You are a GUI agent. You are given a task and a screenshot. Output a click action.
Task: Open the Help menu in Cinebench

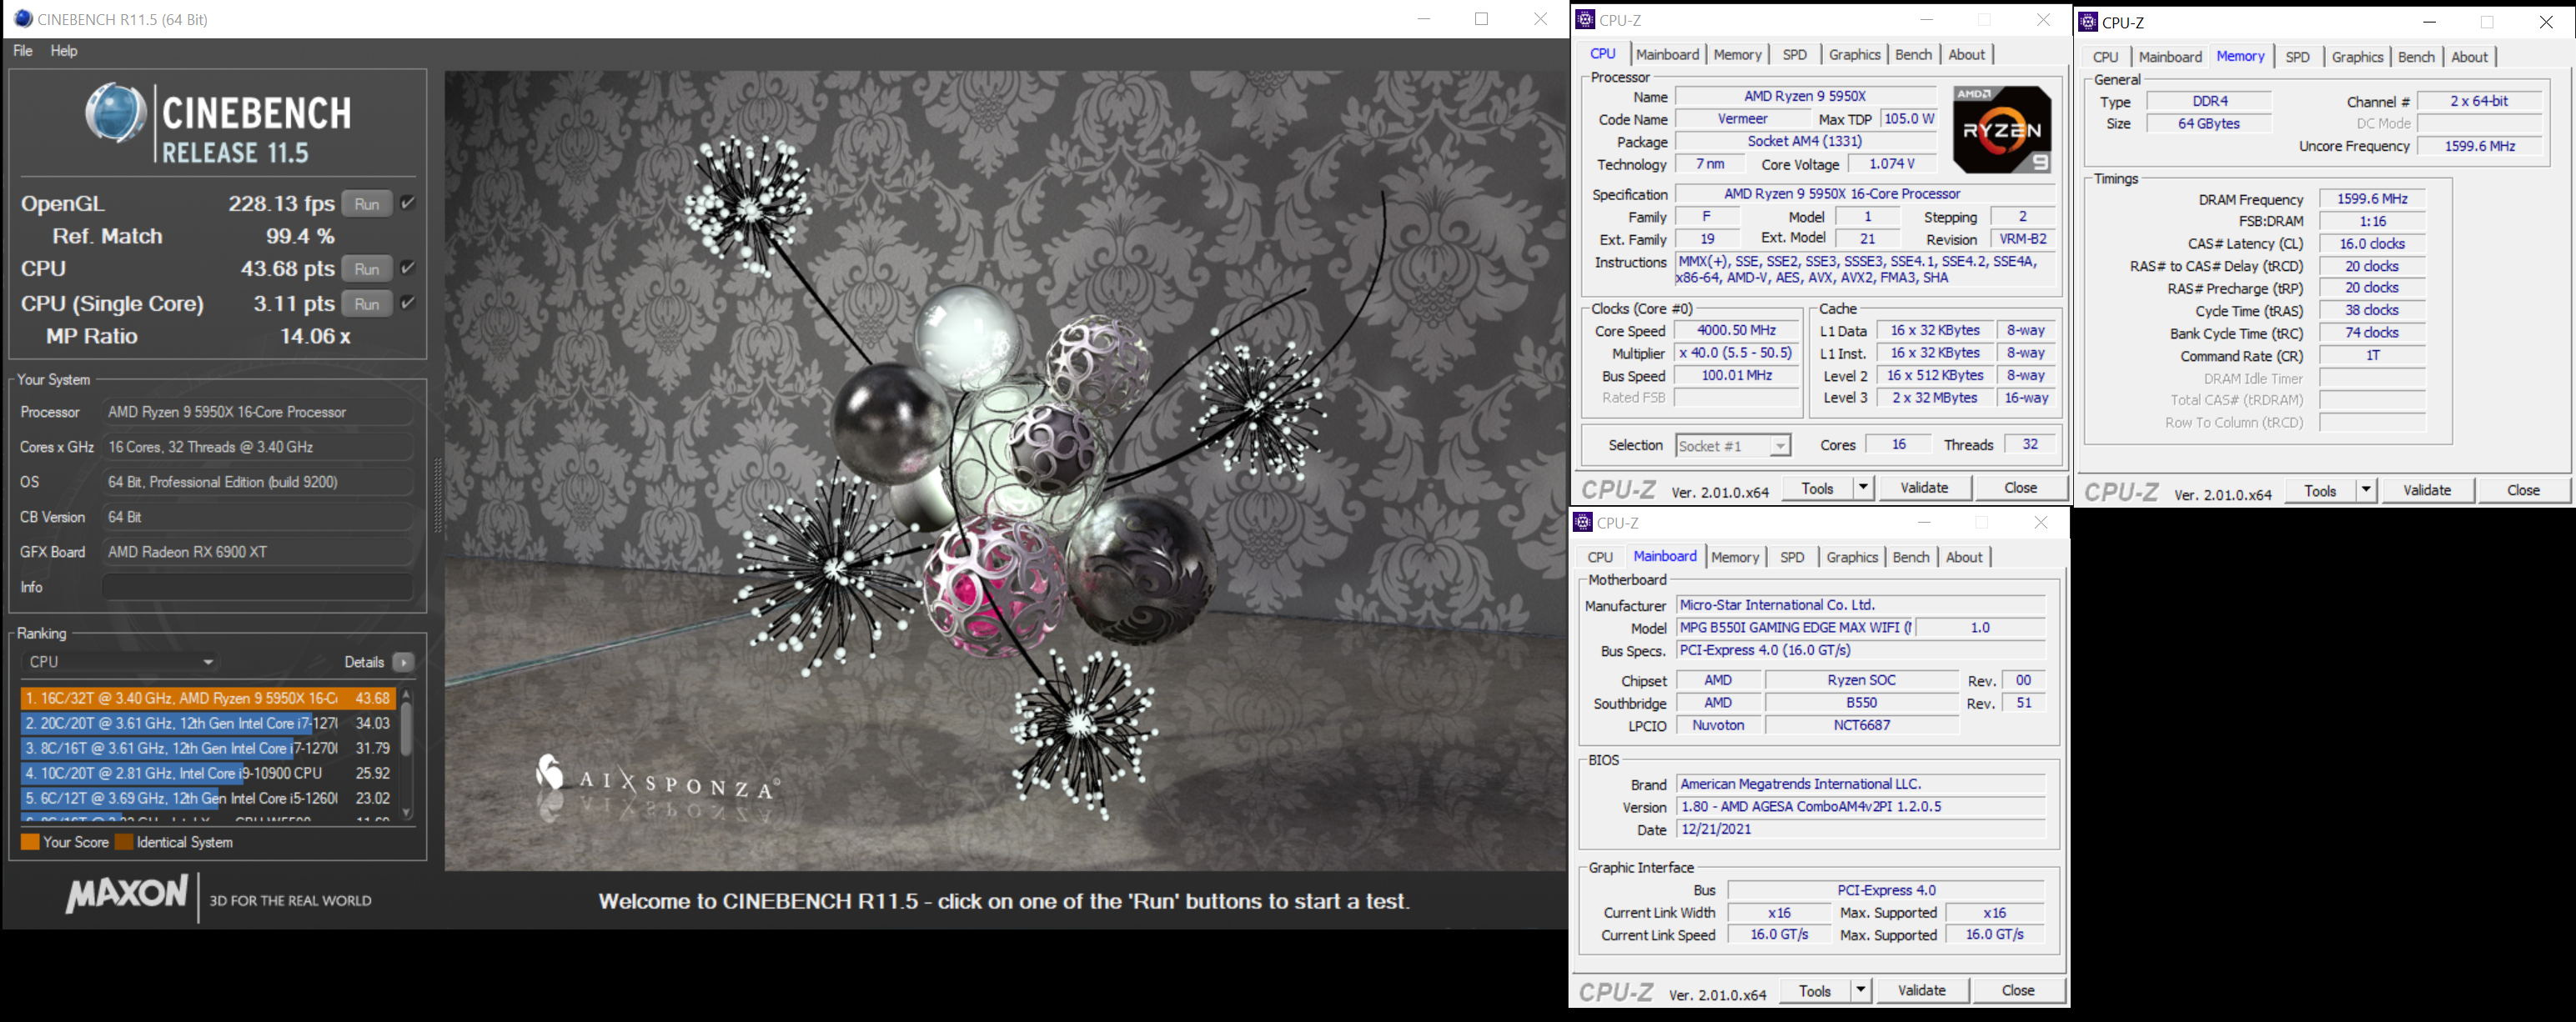(x=64, y=51)
